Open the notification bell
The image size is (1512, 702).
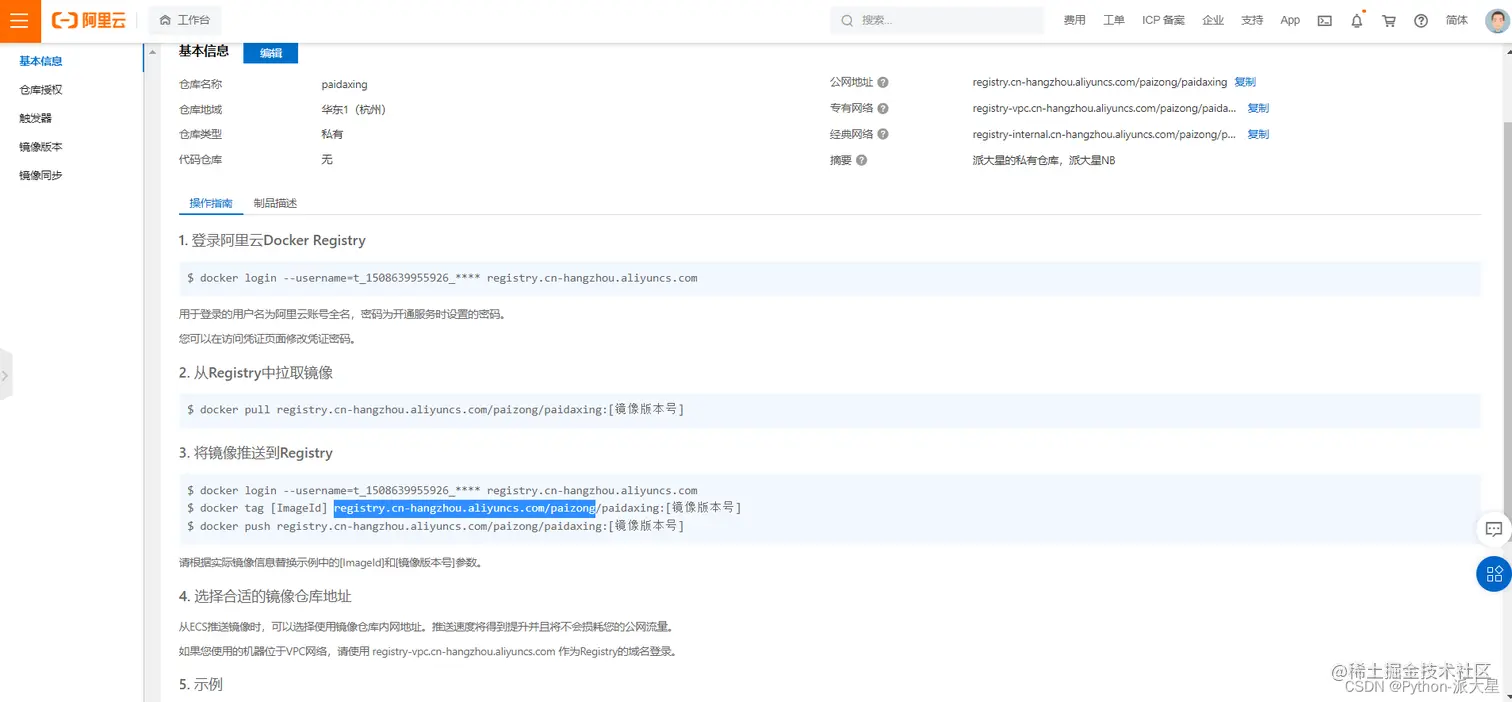(x=1357, y=20)
